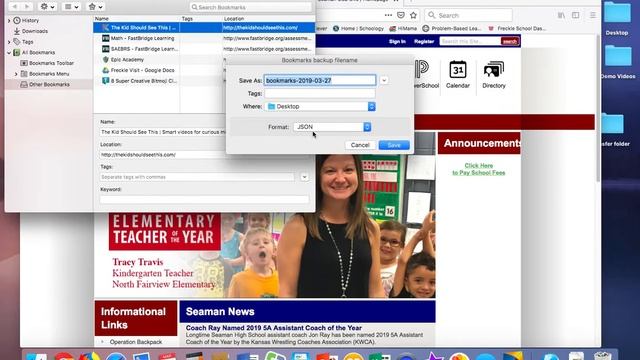The width and height of the screenshot is (640, 360).
Task: Expand save dialog with chevron beside filename
Action: (x=384, y=80)
